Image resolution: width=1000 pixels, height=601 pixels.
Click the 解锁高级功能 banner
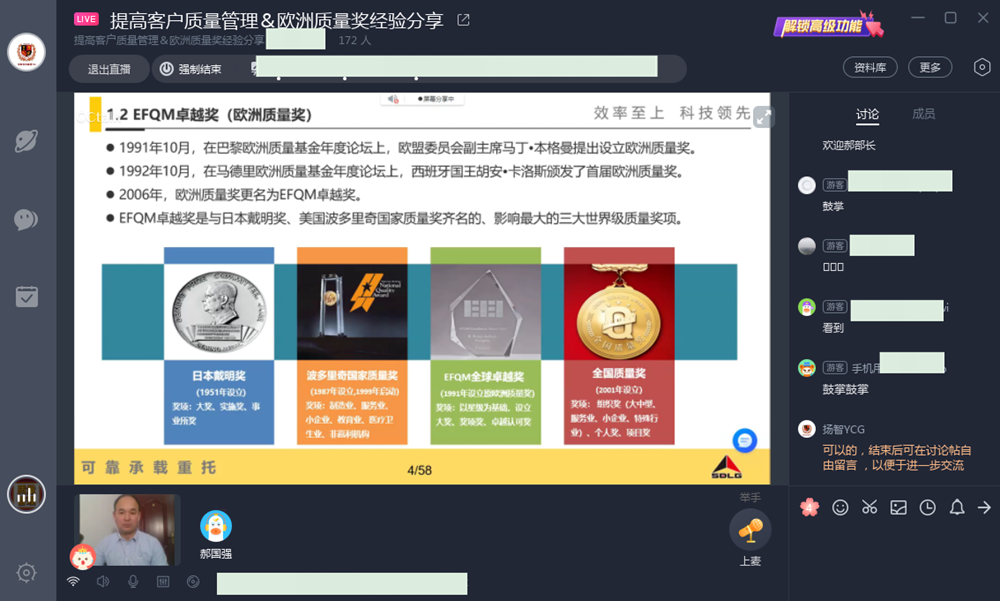coord(828,26)
